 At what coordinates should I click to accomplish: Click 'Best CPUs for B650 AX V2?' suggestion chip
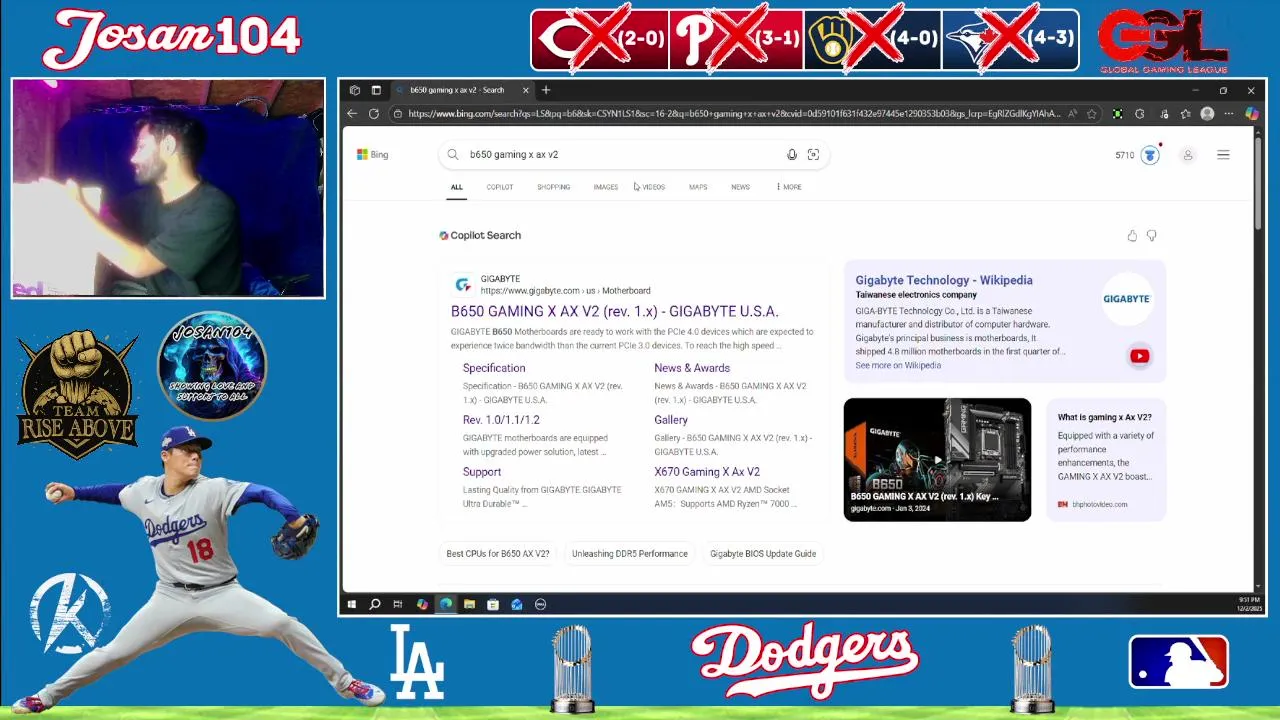click(x=498, y=554)
